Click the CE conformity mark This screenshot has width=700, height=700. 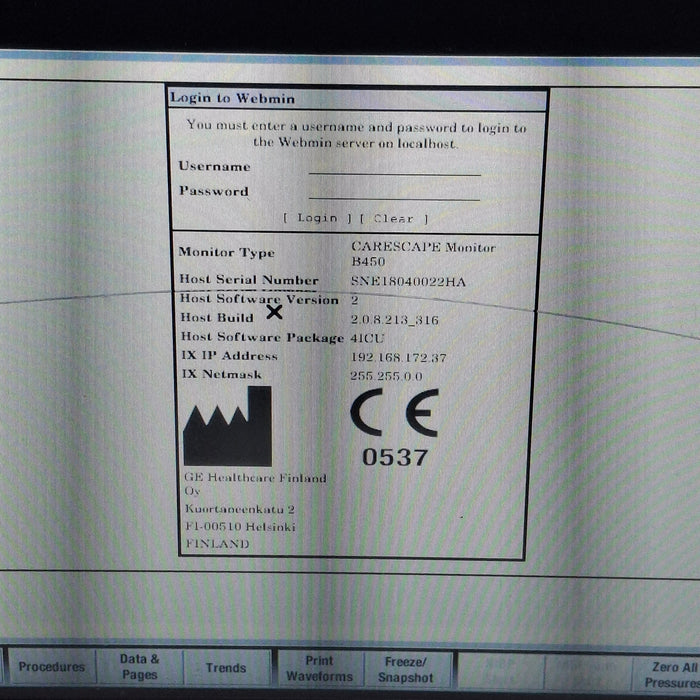point(395,412)
